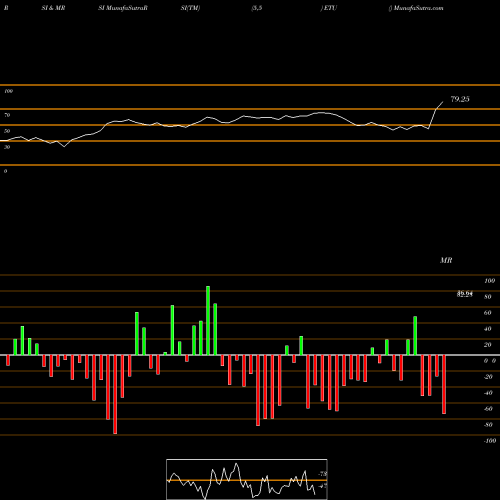This screenshot has width=500, height=500.
Task: Click the RSI axis label 100
Action: 8,91
